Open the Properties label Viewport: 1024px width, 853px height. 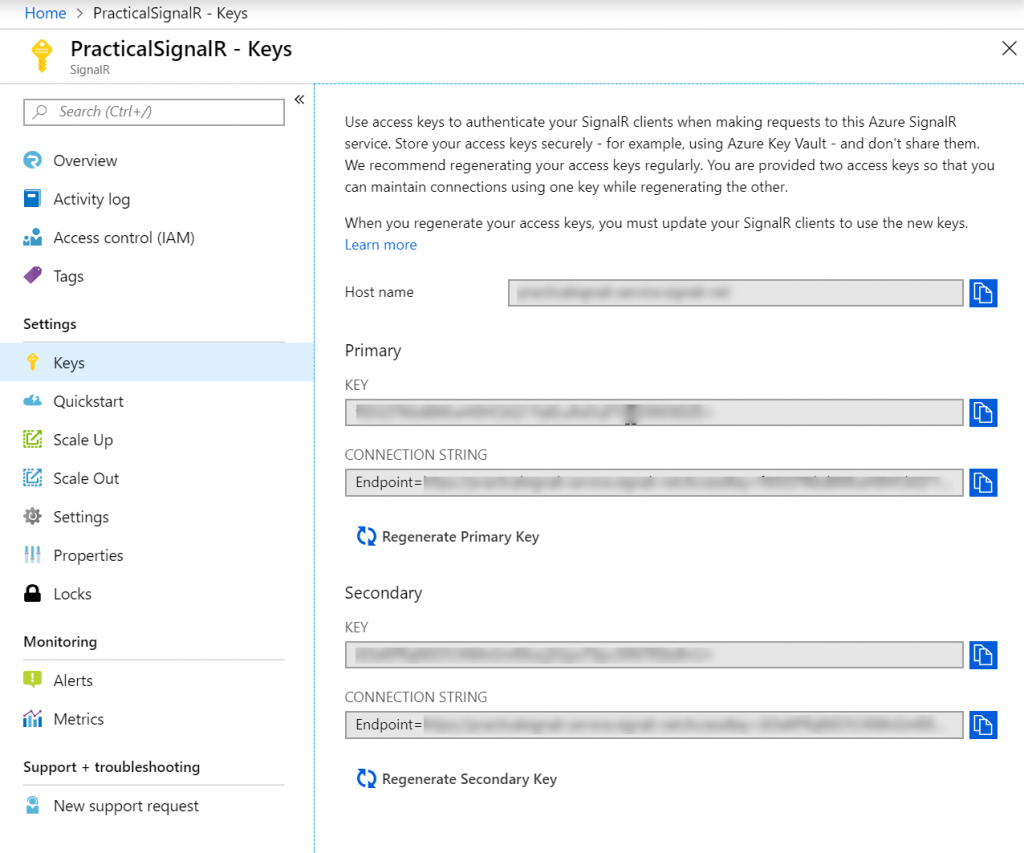[88, 556]
